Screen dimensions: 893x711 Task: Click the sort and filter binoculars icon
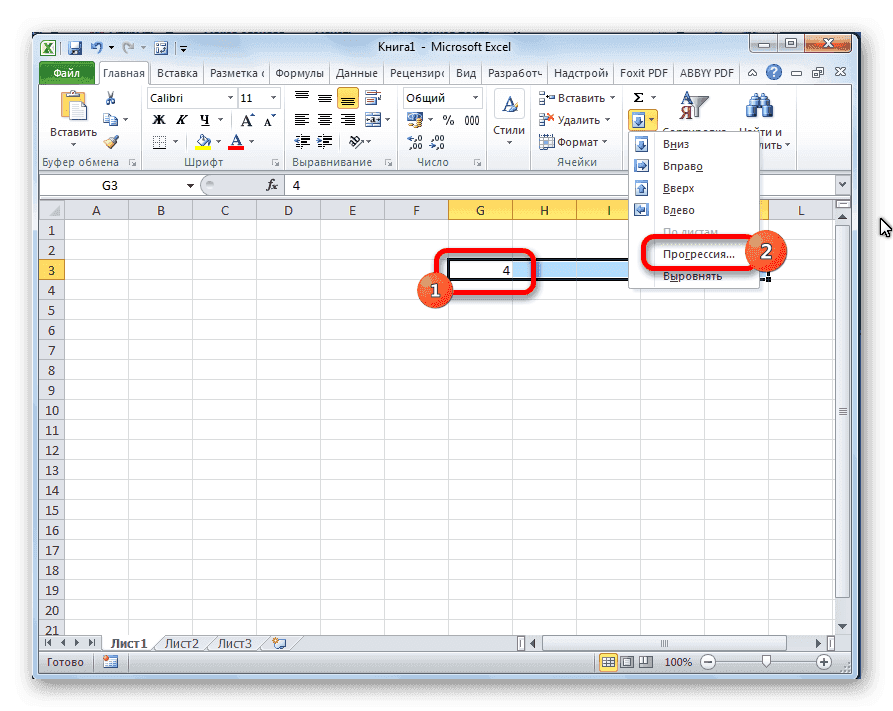757,103
